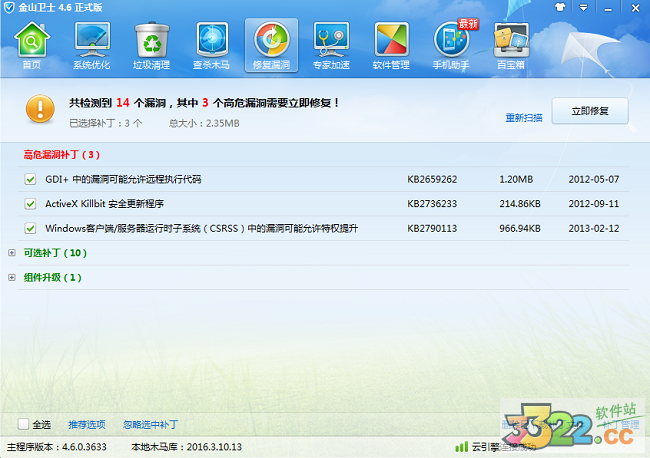
Task: Close the 金山卫士 window
Action: coord(635,8)
